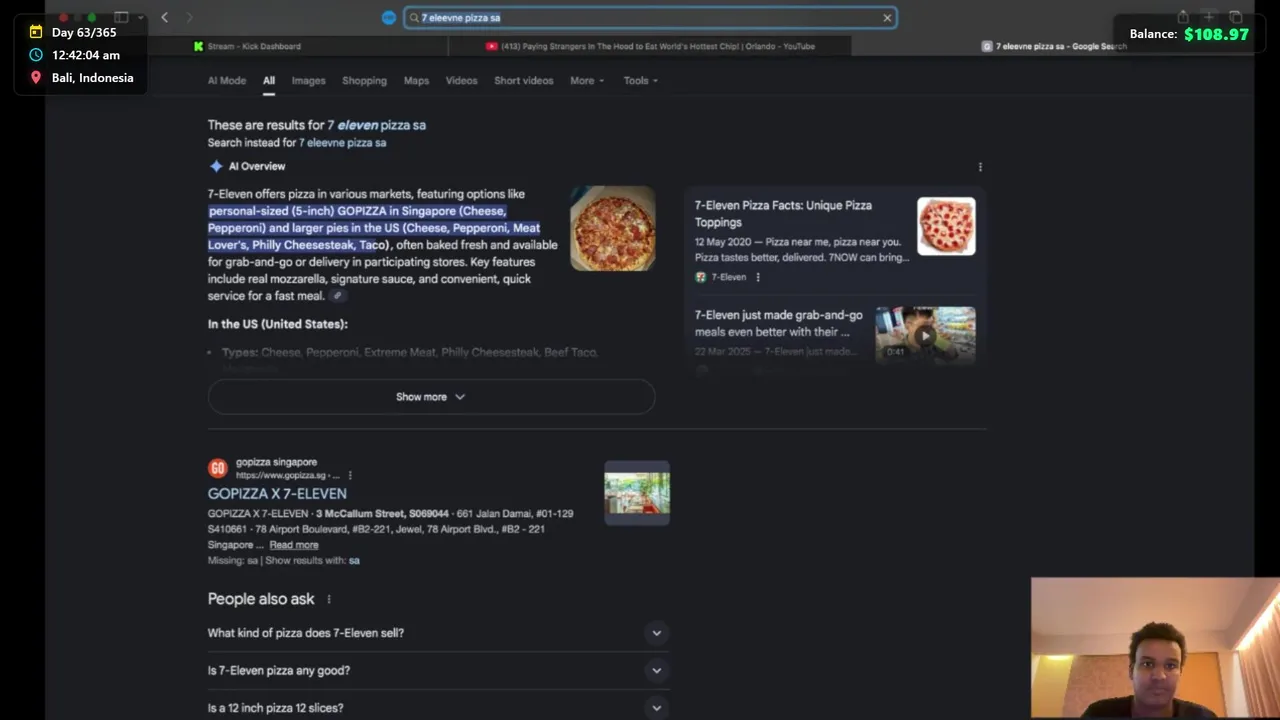Click the 7-Eleven favicon in source card

[701, 277]
